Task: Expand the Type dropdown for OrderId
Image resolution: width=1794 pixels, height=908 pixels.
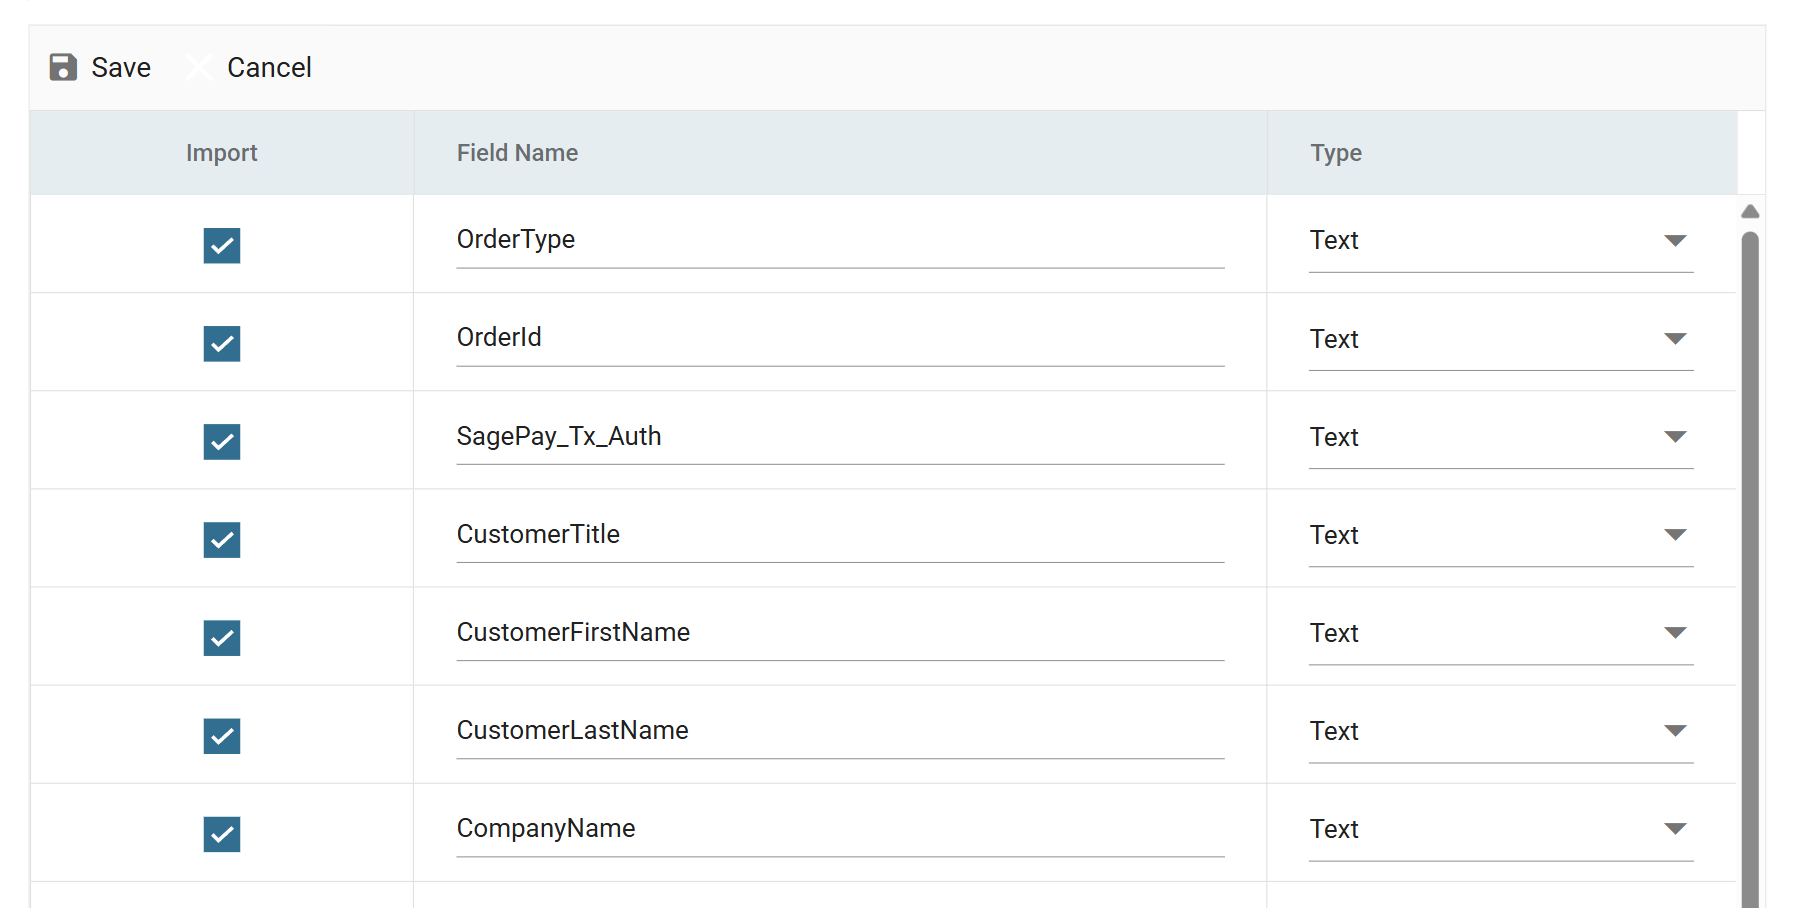Action: [x=1501, y=339]
